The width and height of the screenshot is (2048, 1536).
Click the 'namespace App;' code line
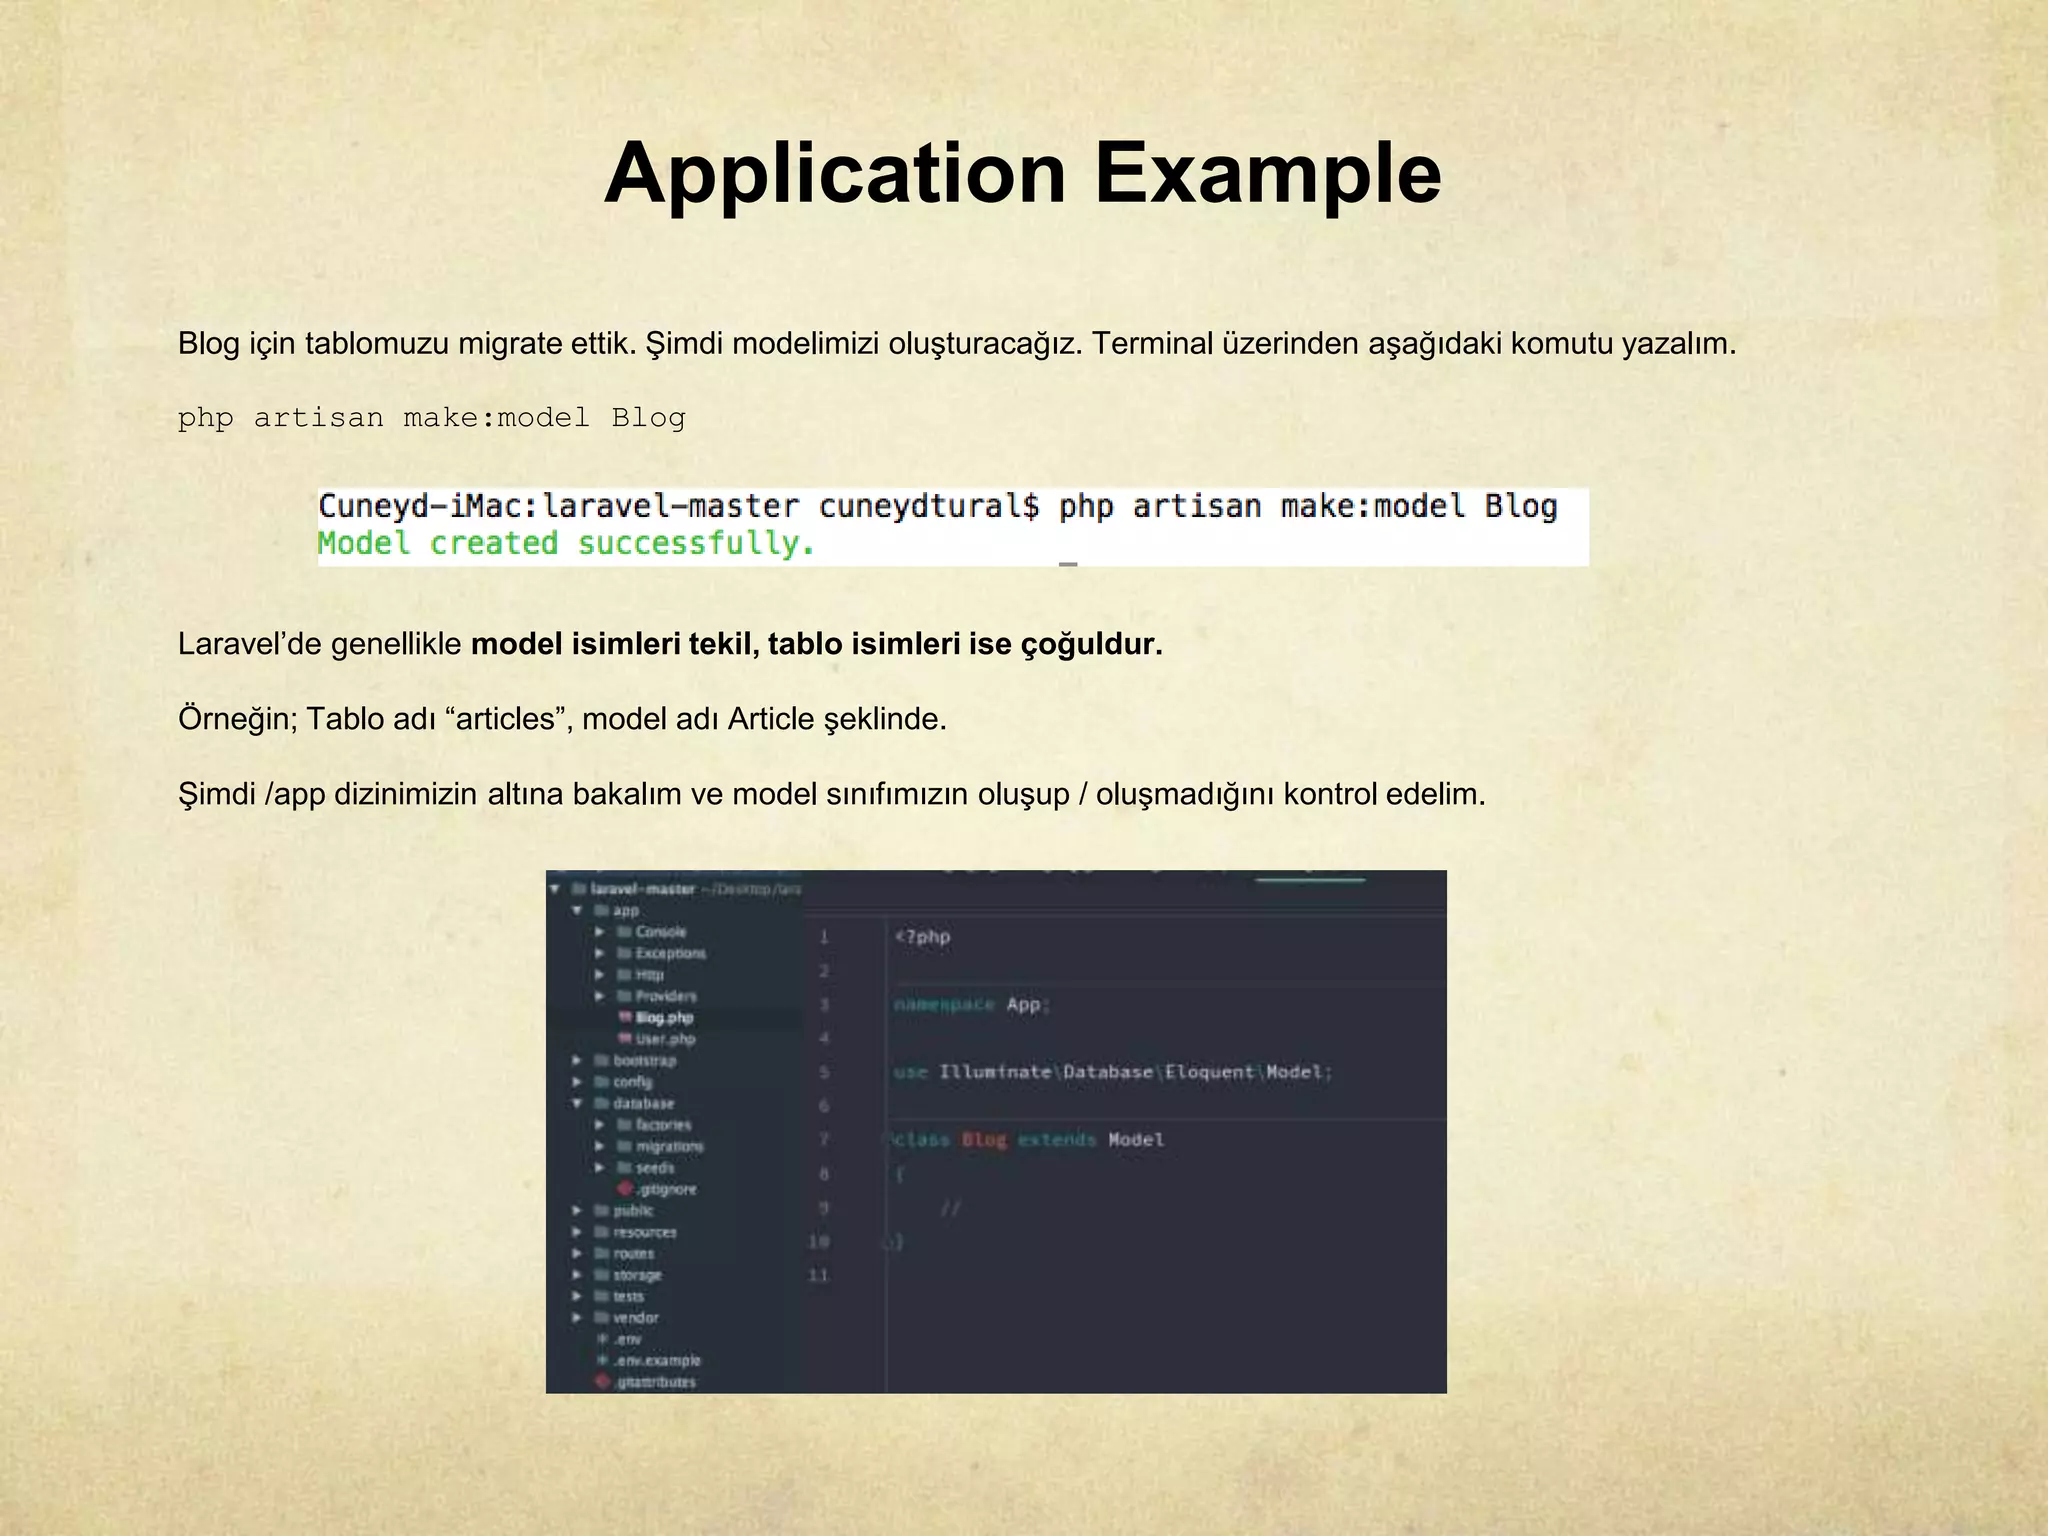972,1004
